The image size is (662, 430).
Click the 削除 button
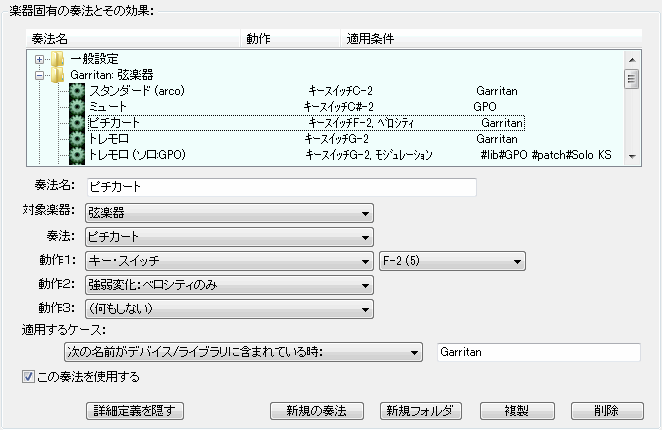pyautogui.click(x=607, y=411)
